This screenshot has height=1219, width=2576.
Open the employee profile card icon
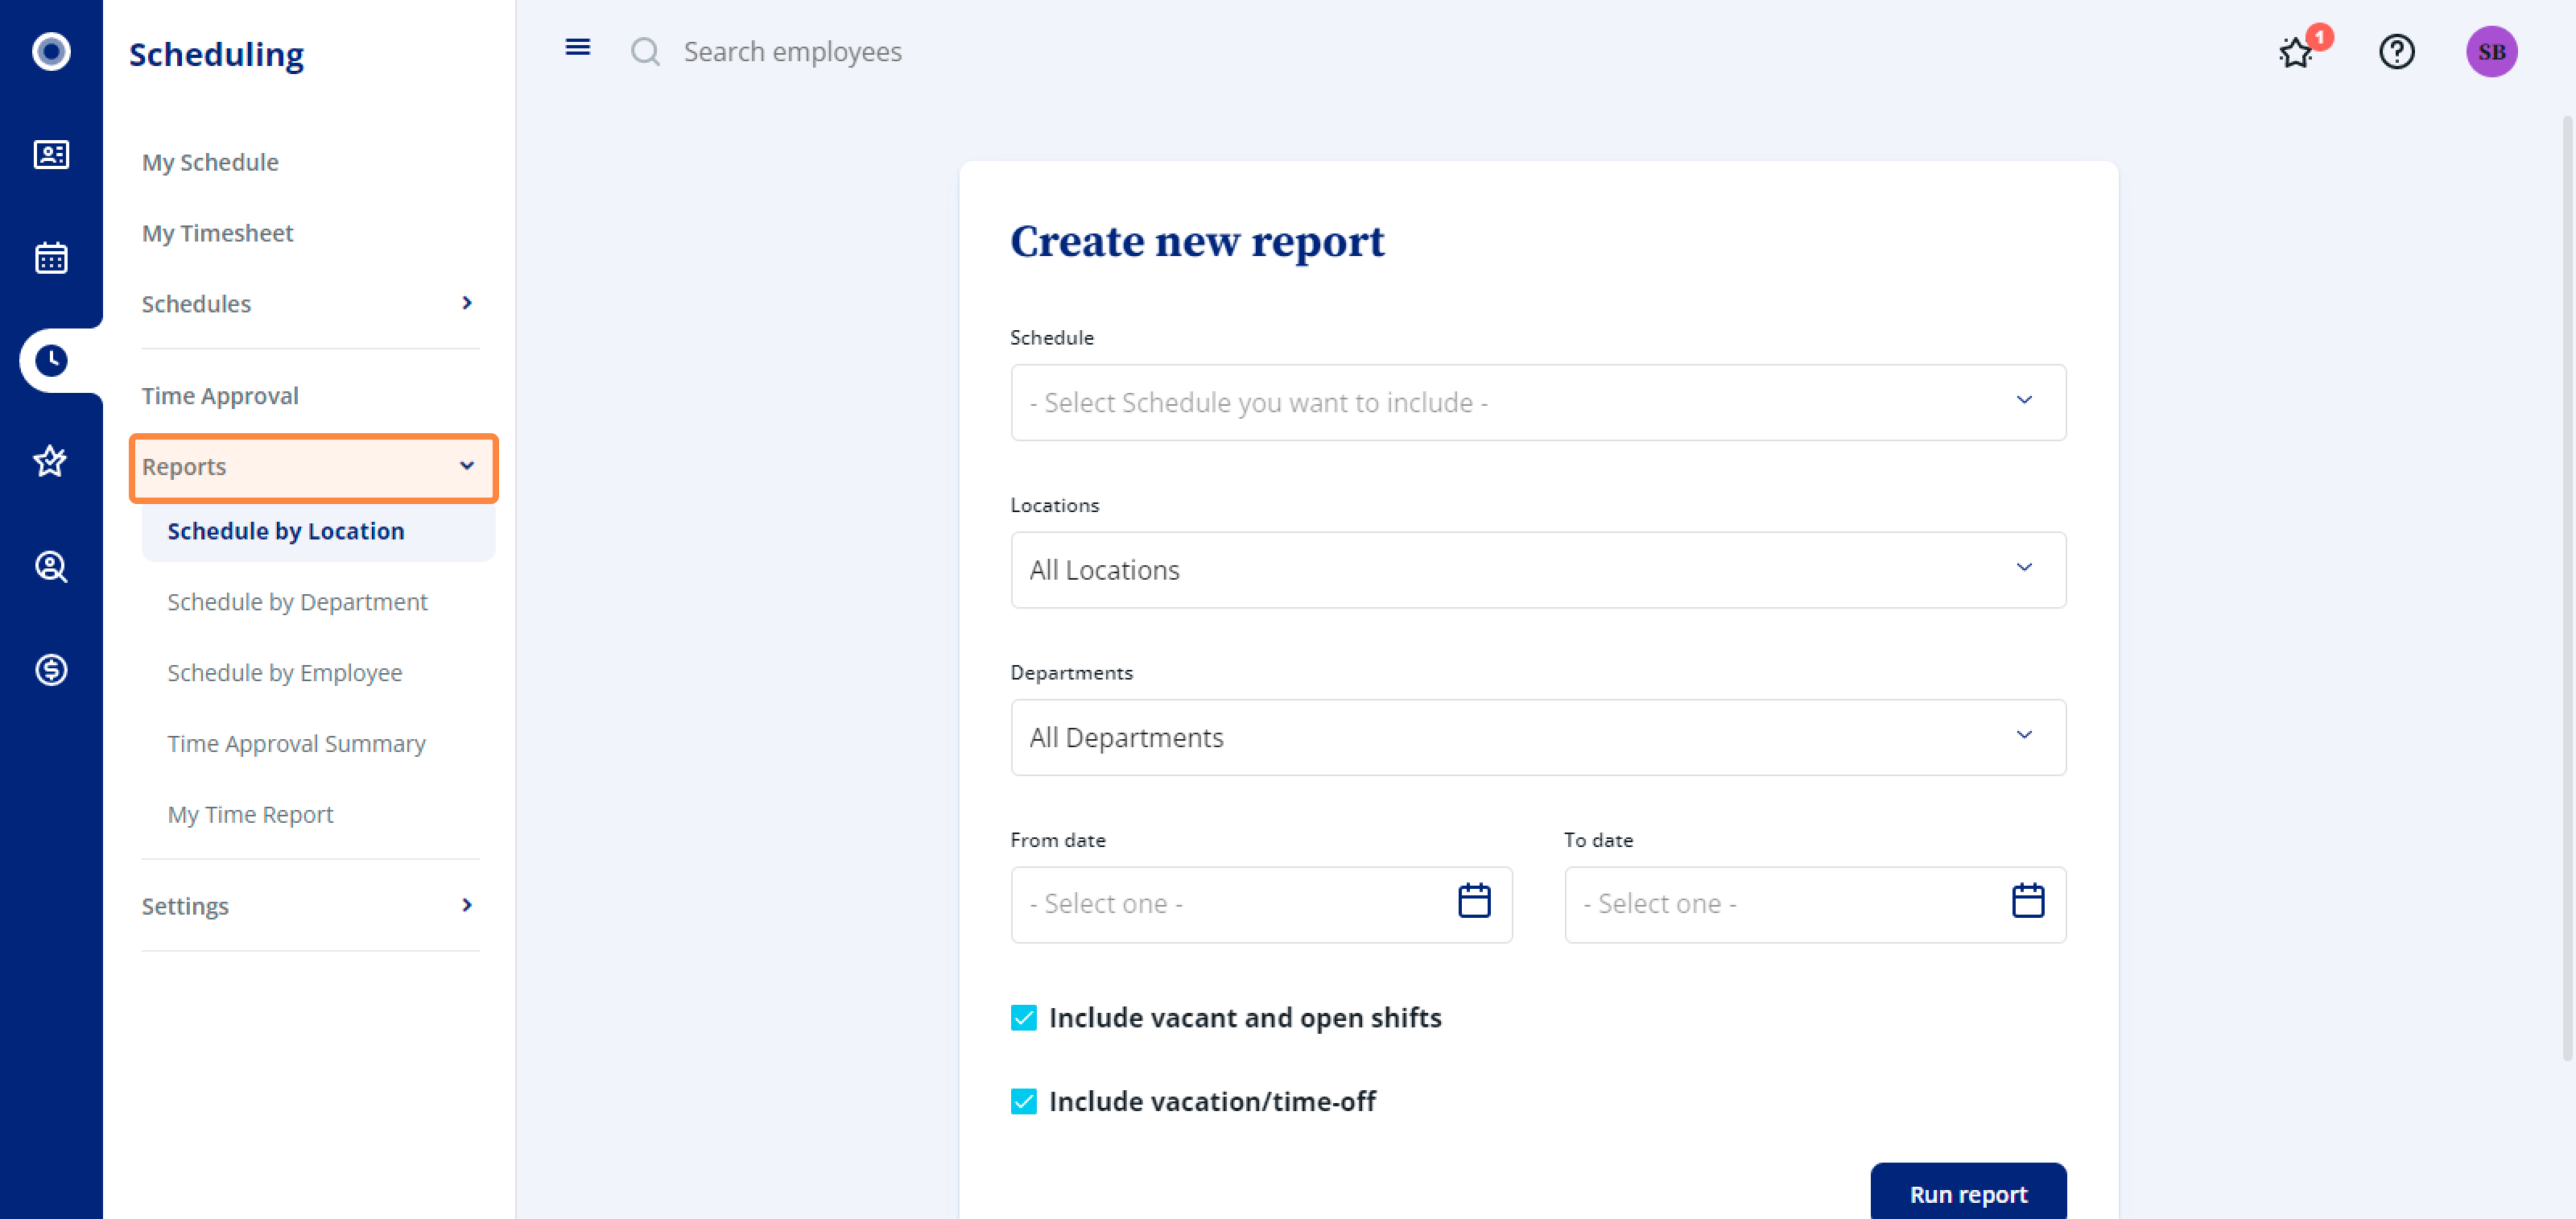[51, 154]
